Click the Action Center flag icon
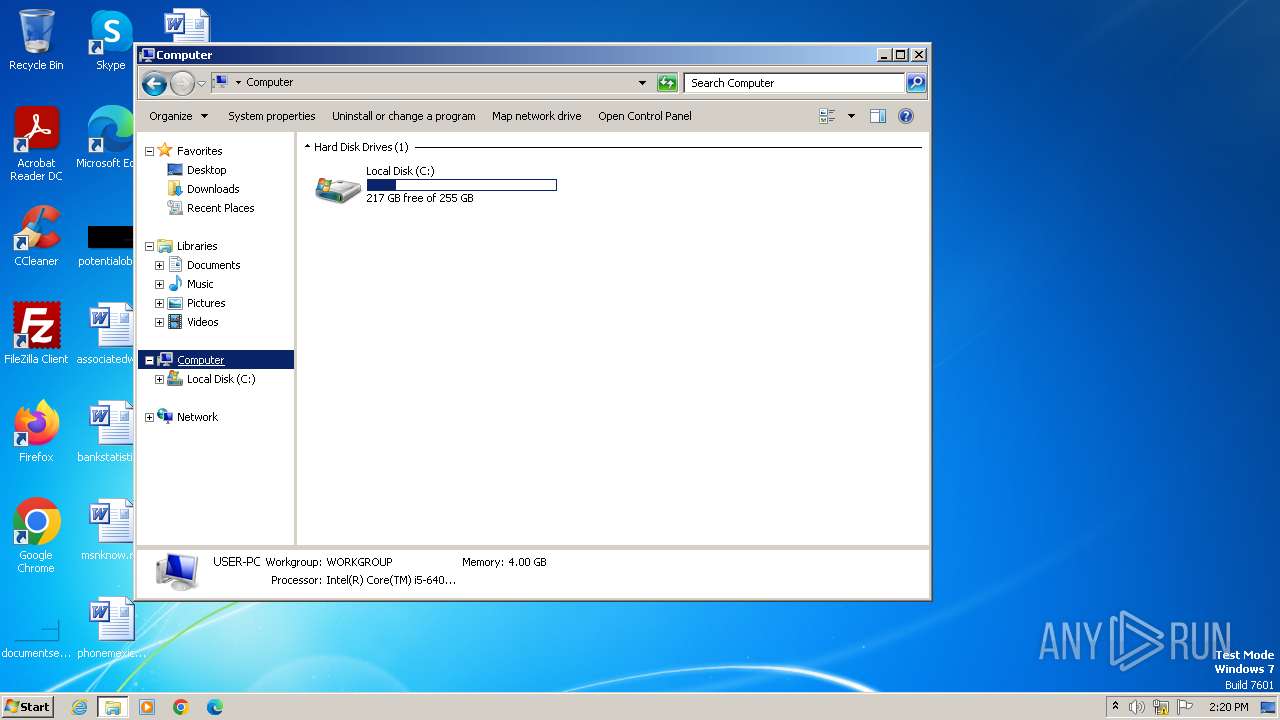Image resolution: width=1280 pixels, height=720 pixels. click(x=1185, y=707)
